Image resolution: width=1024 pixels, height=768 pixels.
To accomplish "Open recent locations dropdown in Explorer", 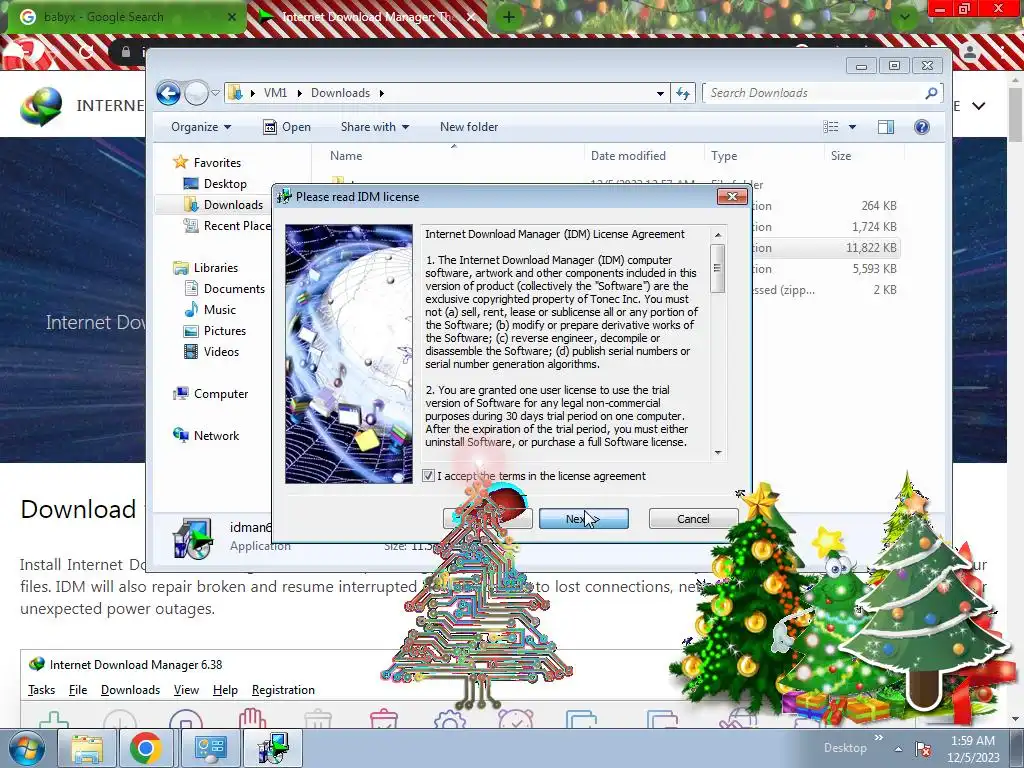I will 216,93.
